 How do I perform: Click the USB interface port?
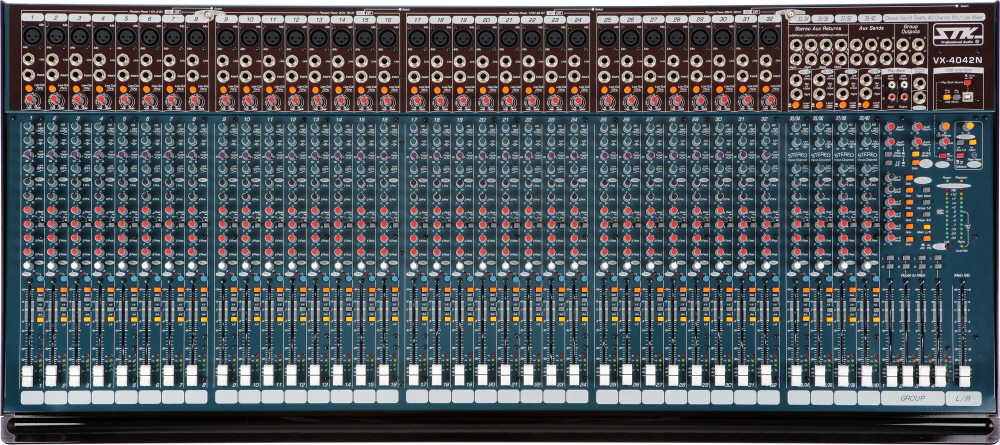pyautogui.click(x=967, y=96)
